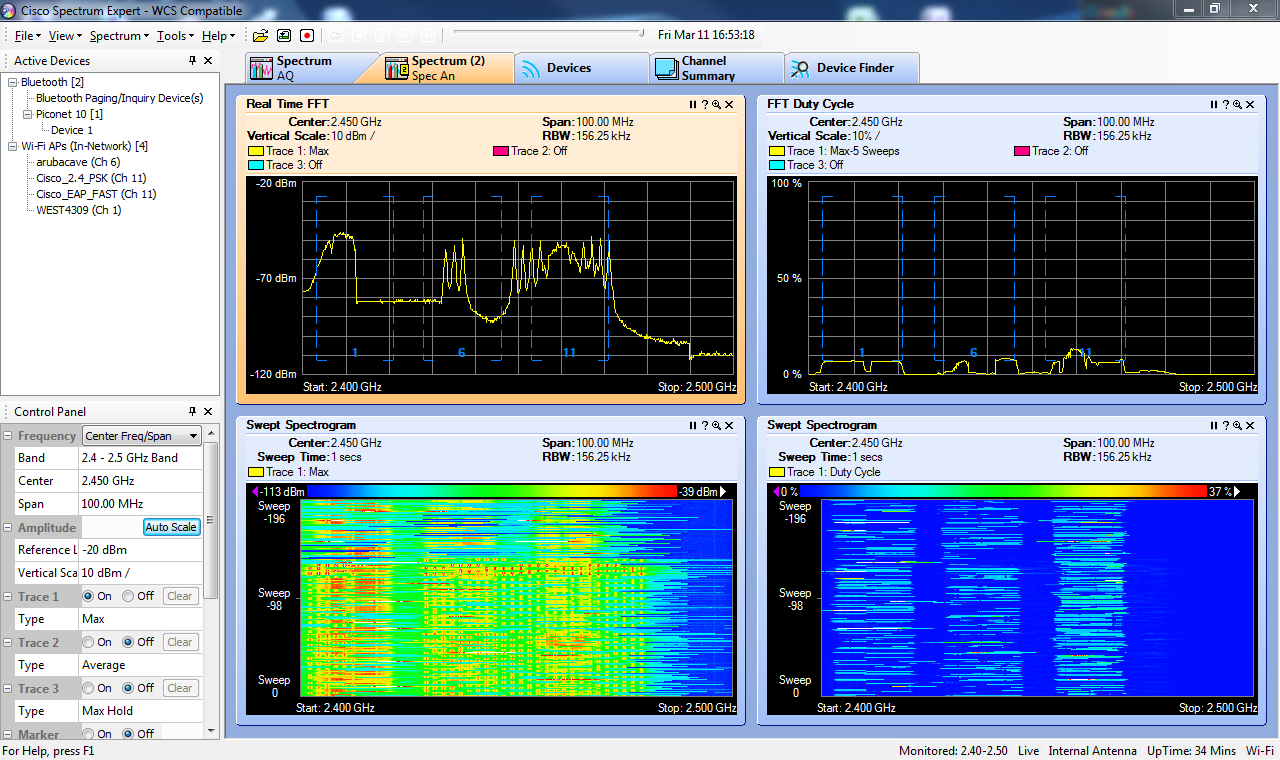
Task: Enable Trace 3 On radio button
Action: pyautogui.click(x=88, y=688)
